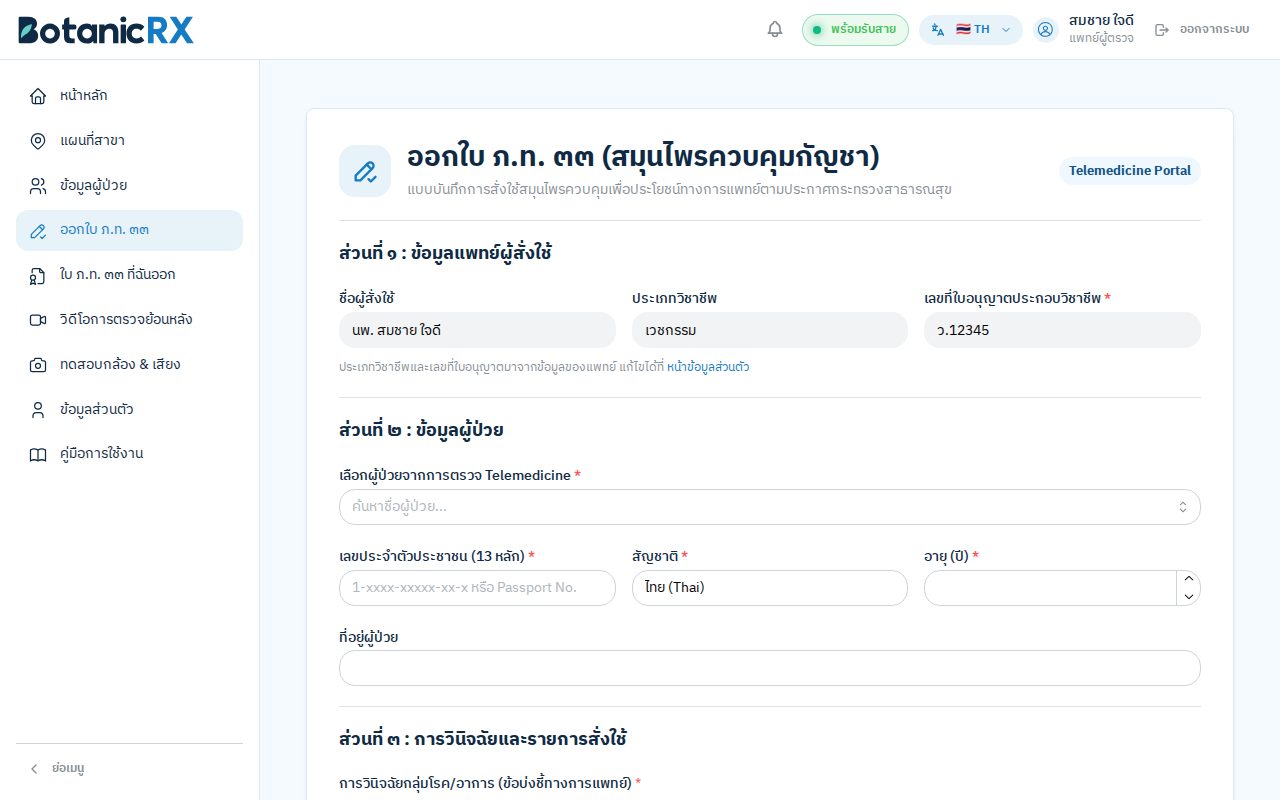1280x800 pixels.
Task: Go to ข้อมูลส่วนตัว in the sidebar
Action: click(129, 410)
